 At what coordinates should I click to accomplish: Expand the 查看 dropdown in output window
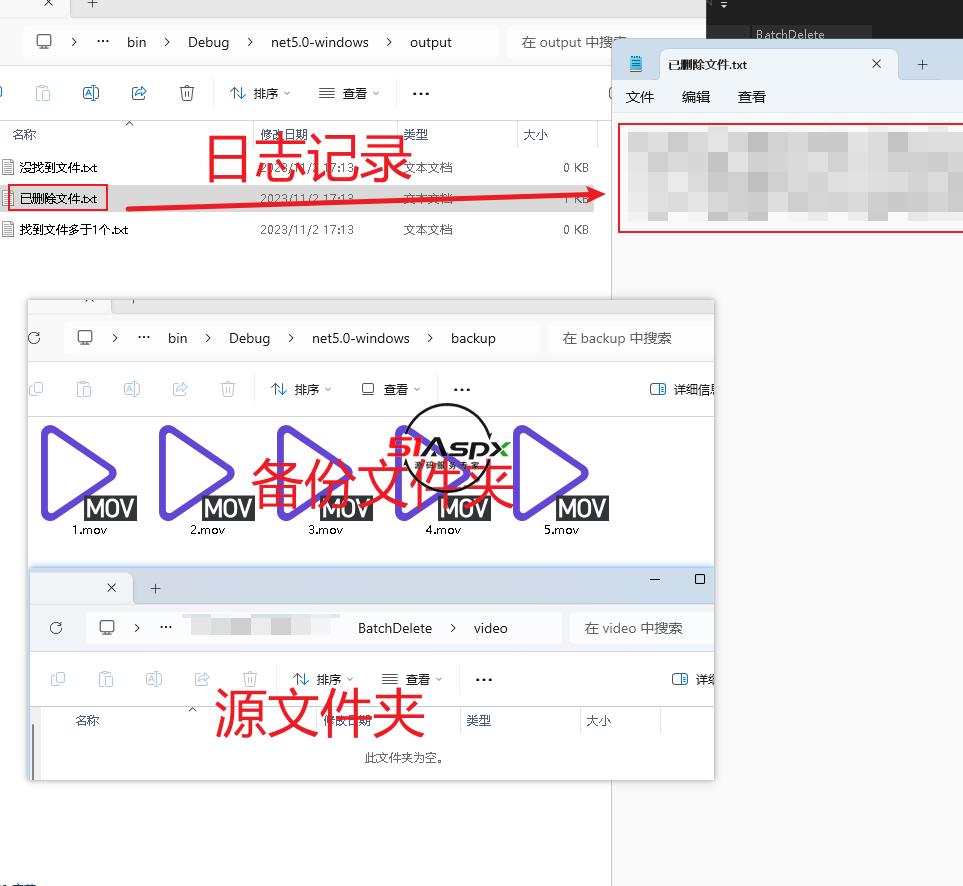[349, 93]
